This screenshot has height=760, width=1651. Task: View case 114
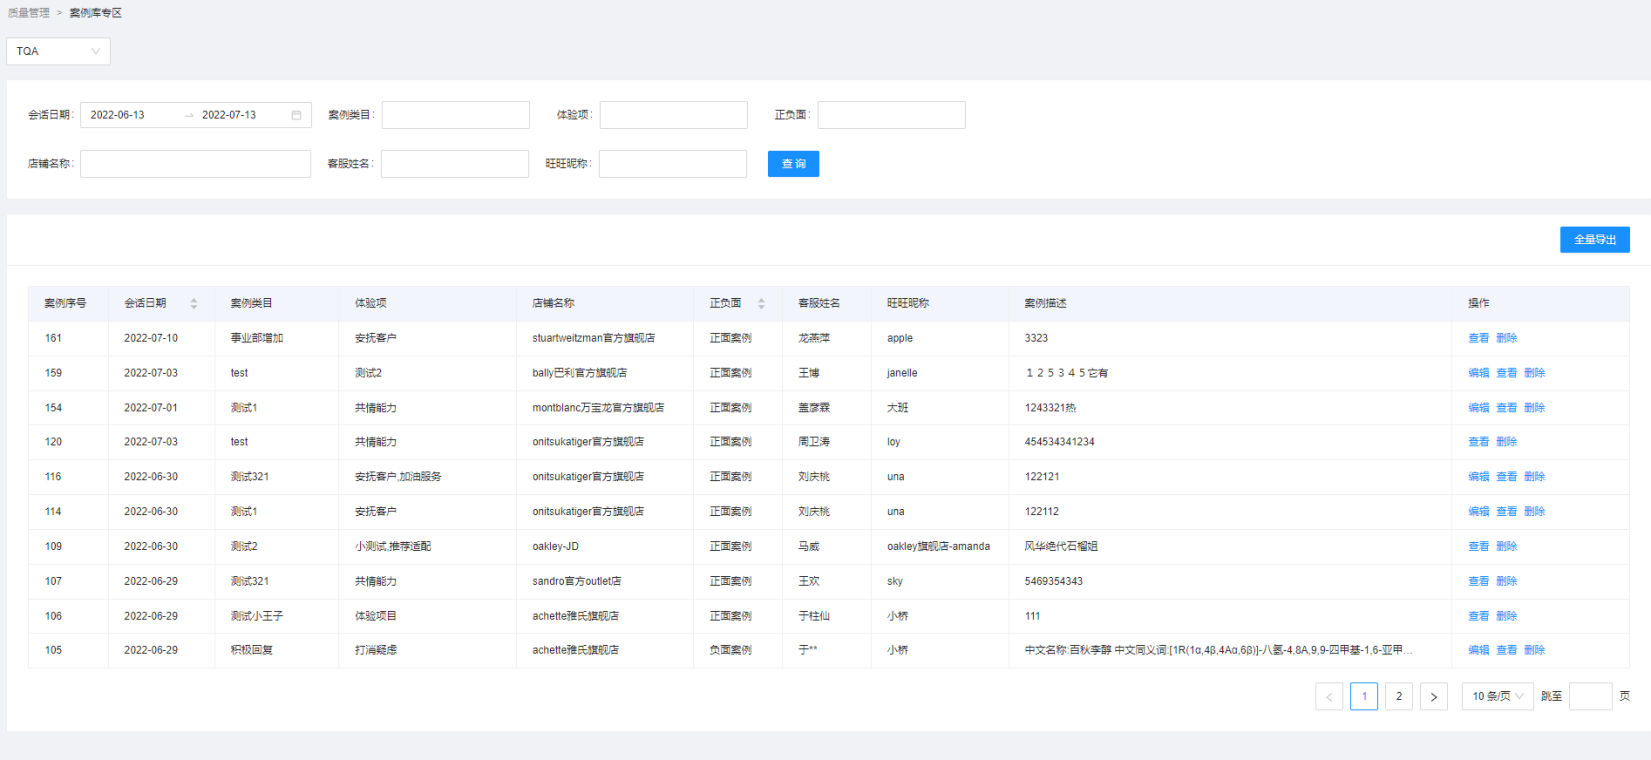pos(1506,512)
